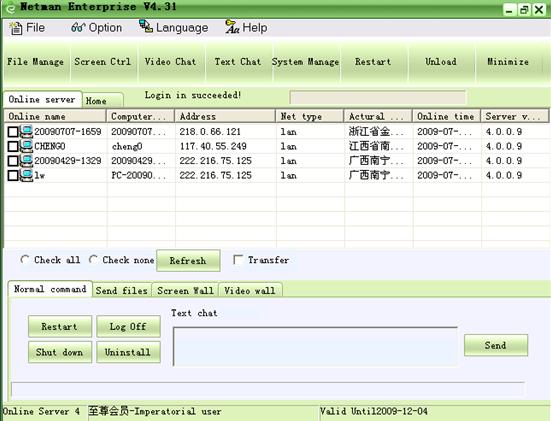This screenshot has width=551, height=421.
Task: Click the Shut down button
Action: 60,352
